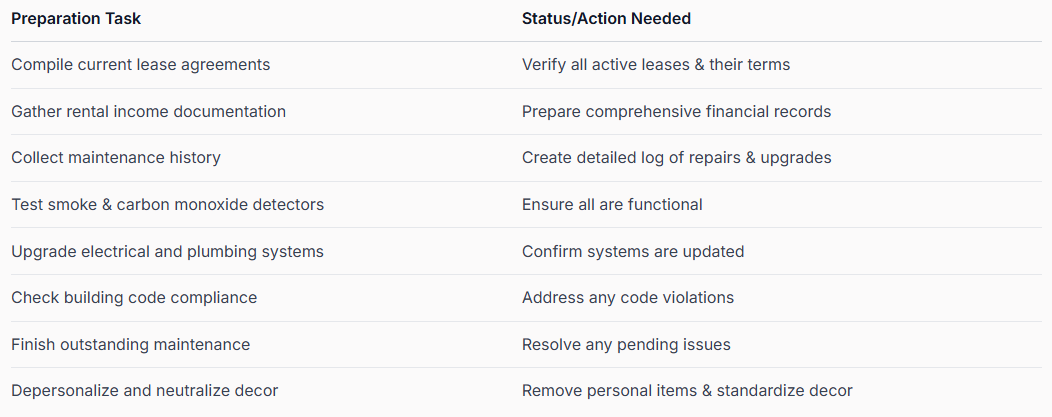1052x417 pixels.
Task: Click "Create detailed log of repairs & upgrades"
Action: pyautogui.click(x=676, y=158)
